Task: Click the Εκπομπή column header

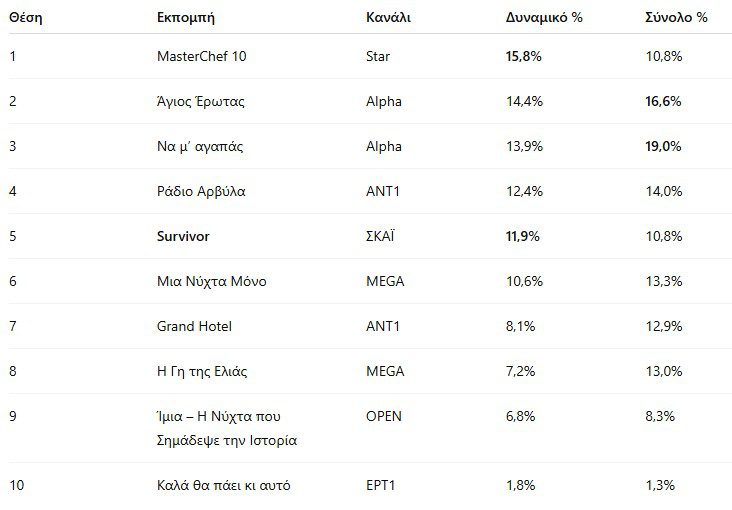Action: pyautogui.click(x=186, y=18)
